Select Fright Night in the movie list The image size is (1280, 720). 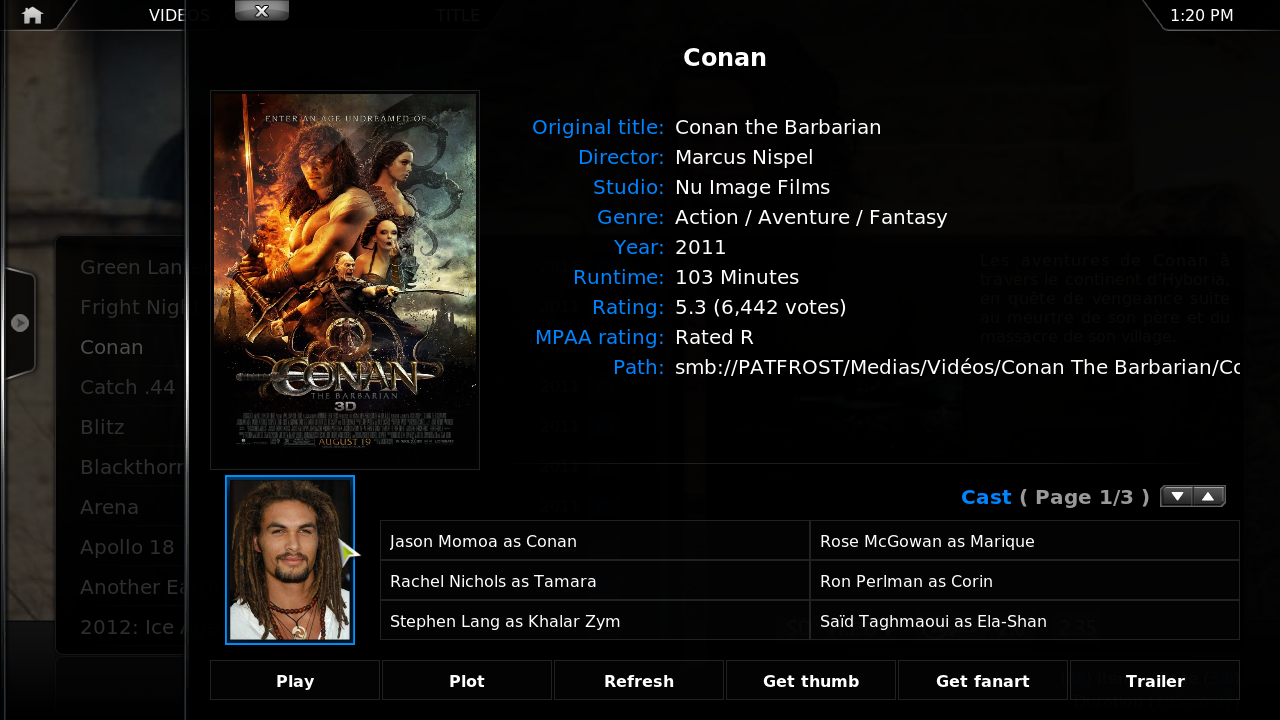pyautogui.click(x=131, y=307)
